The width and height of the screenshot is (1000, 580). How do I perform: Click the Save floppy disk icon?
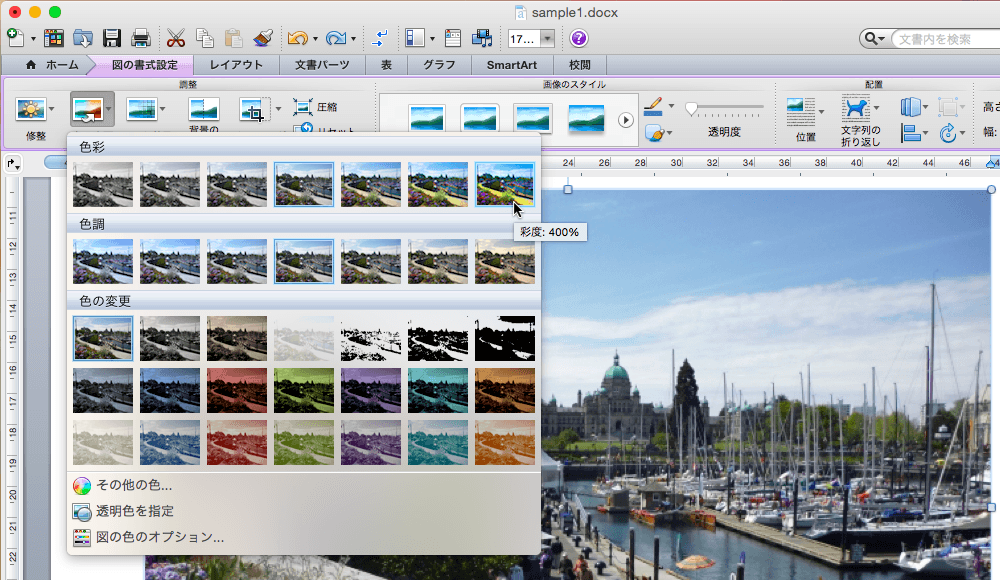(x=112, y=39)
